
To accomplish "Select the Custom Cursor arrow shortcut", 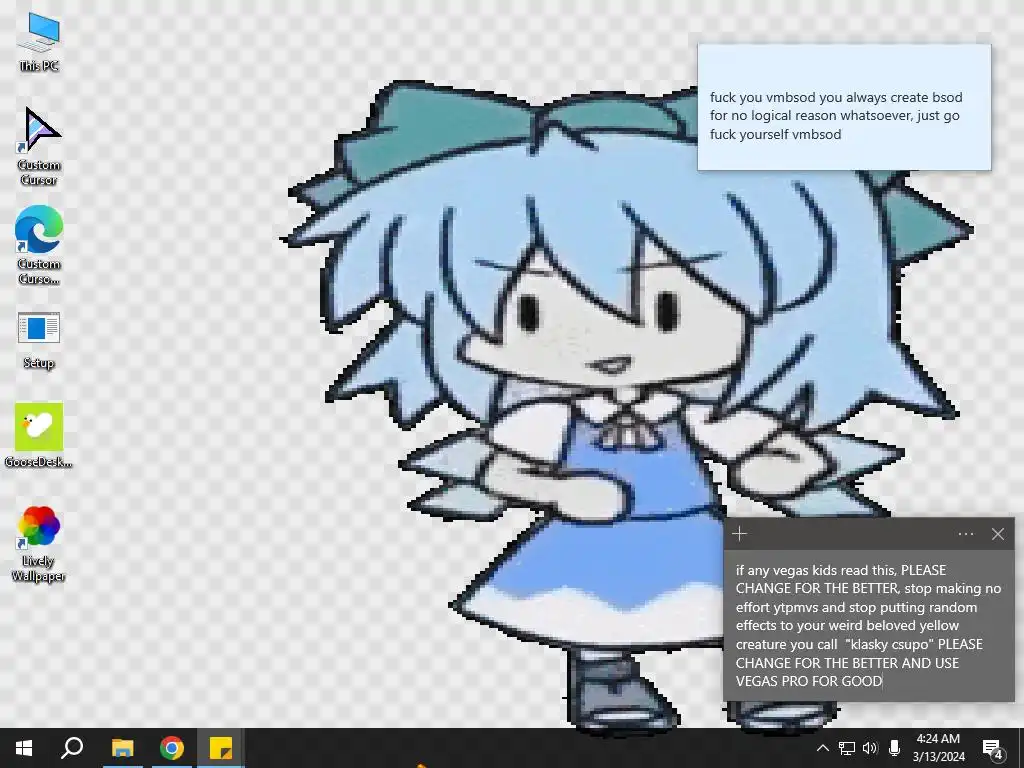I will pos(39,146).
